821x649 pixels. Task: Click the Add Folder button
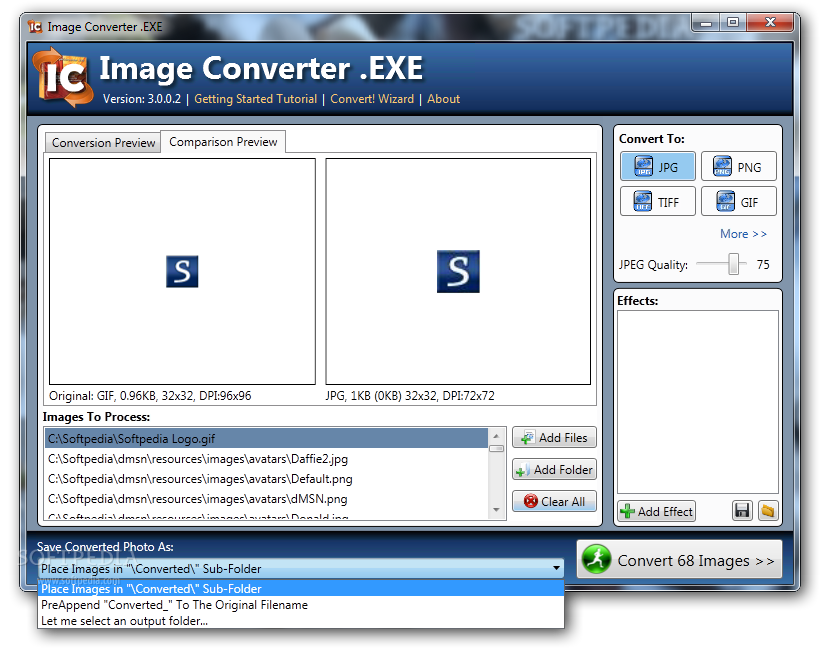[554, 469]
